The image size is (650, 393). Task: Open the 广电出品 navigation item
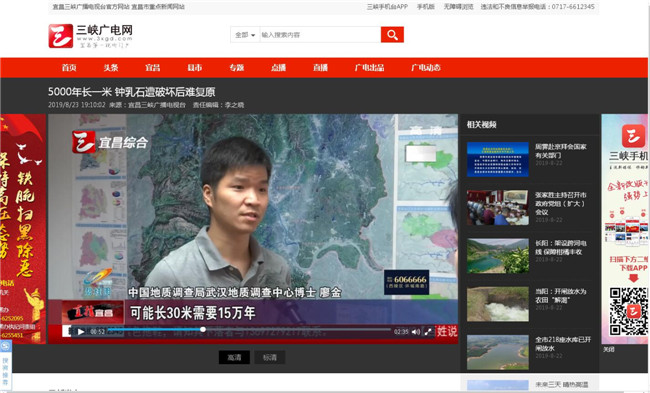coord(369,68)
